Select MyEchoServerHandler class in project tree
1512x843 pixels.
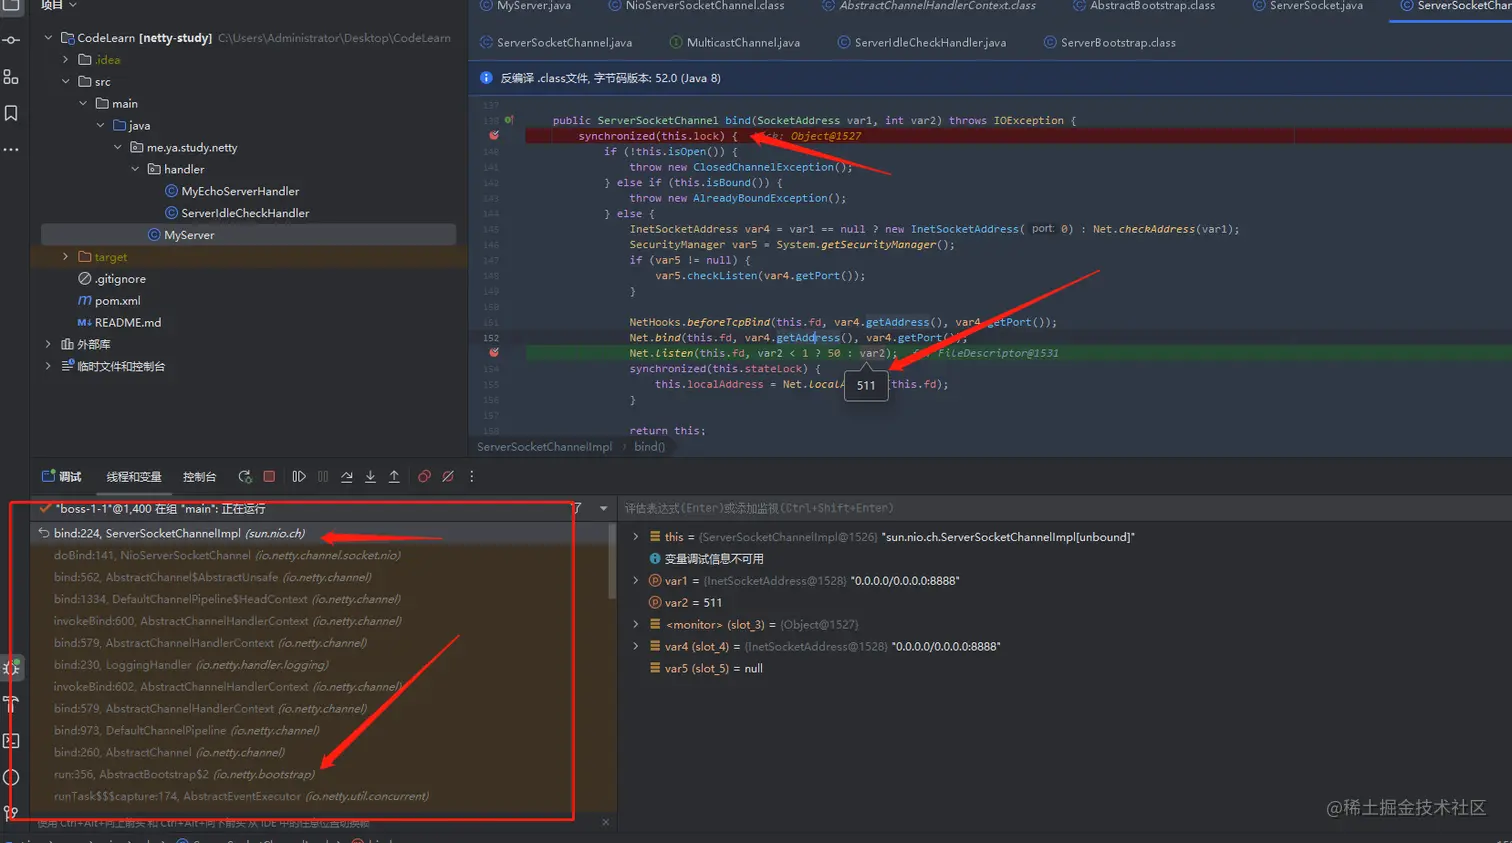tap(240, 191)
